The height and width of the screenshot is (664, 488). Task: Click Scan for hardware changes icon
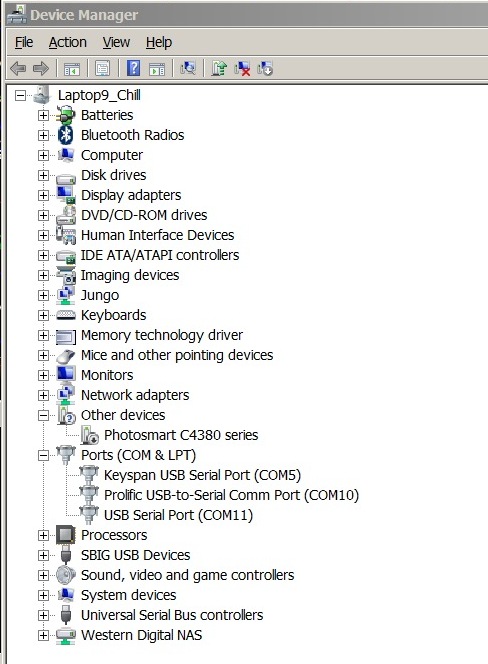[188, 68]
